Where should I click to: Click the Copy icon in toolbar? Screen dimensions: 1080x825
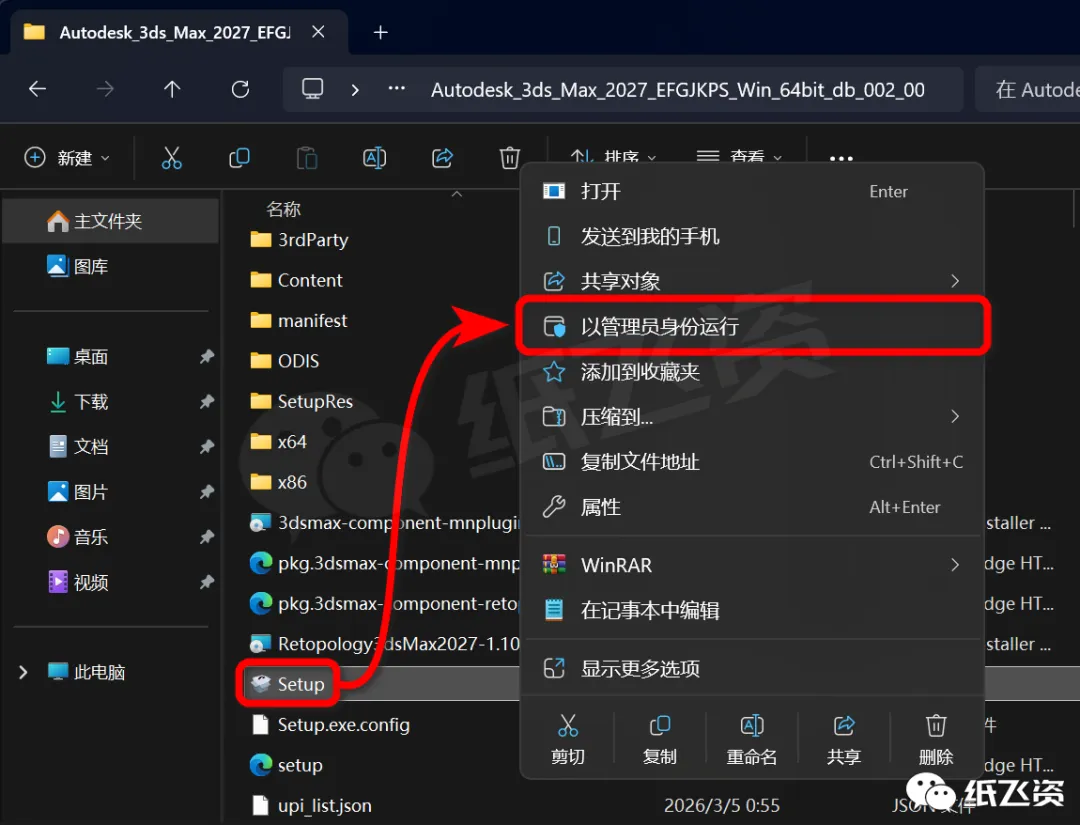pyautogui.click(x=239, y=158)
